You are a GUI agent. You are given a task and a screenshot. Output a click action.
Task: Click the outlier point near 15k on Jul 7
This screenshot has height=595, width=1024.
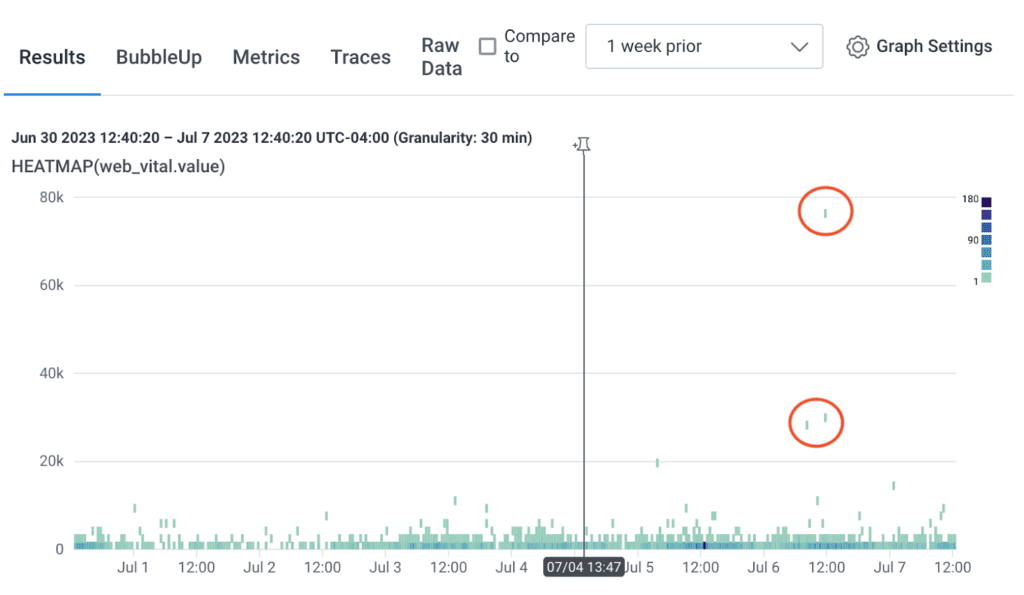(x=893, y=485)
